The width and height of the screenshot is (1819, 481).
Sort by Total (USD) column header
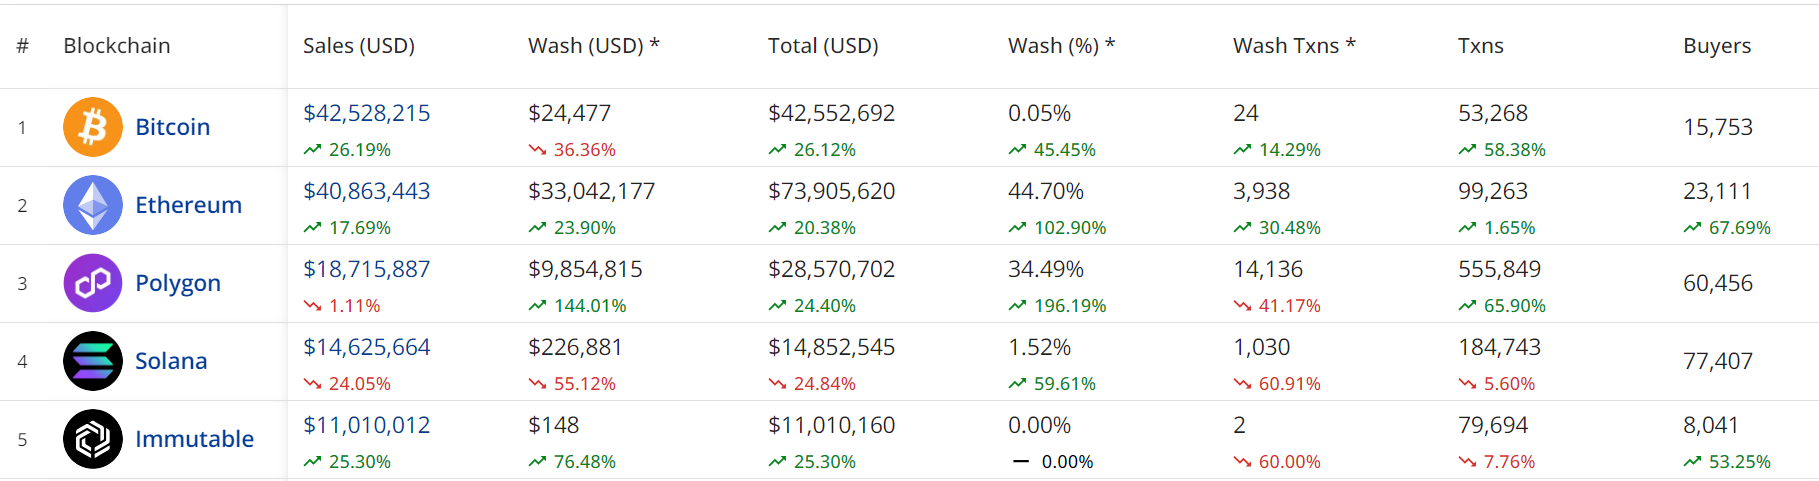click(823, 46)
